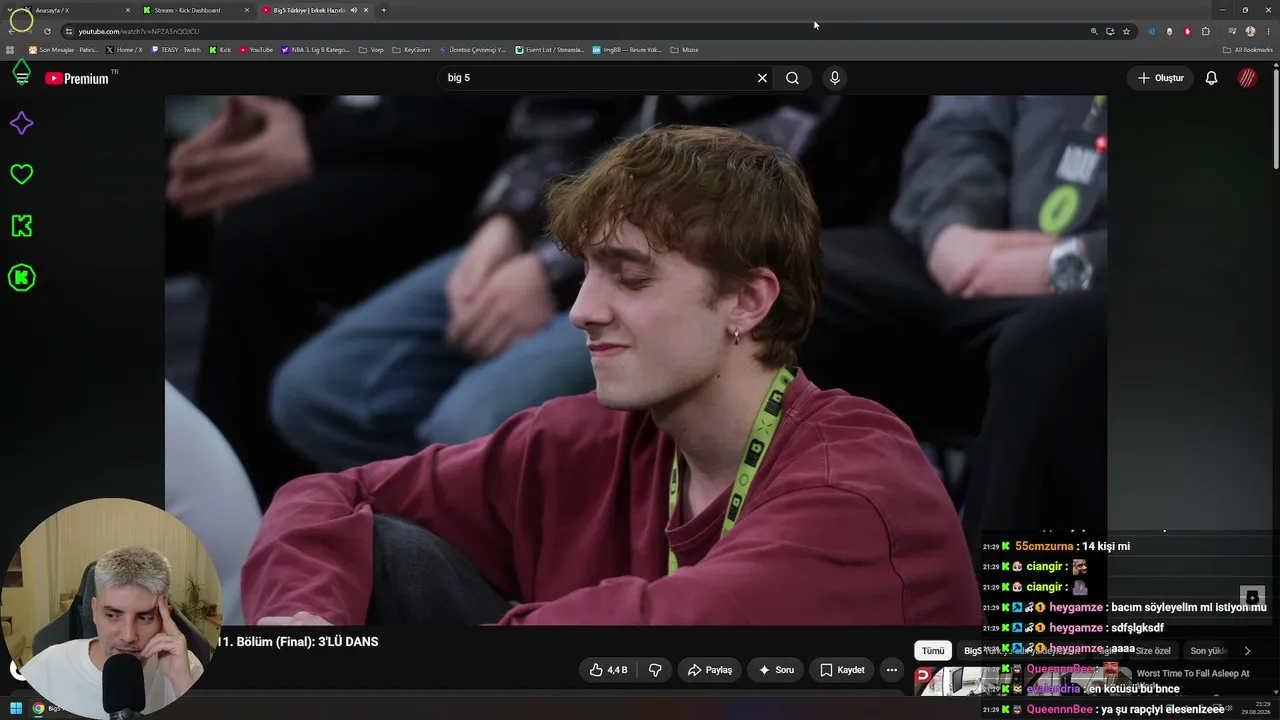Viewport: 1280px width, 720px height.
Task: Open the Kick bookmark
Action: tap(220, 50)
